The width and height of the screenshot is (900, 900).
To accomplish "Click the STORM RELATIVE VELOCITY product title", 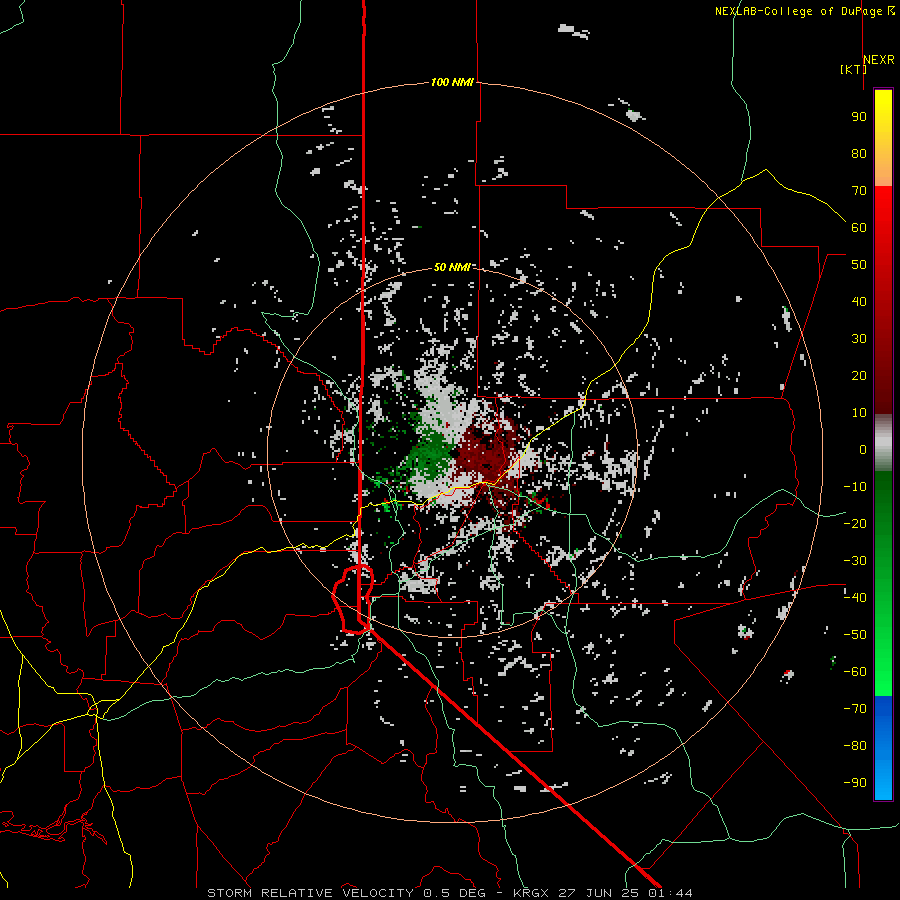I will pyautogui.click(x=311, y=893).
